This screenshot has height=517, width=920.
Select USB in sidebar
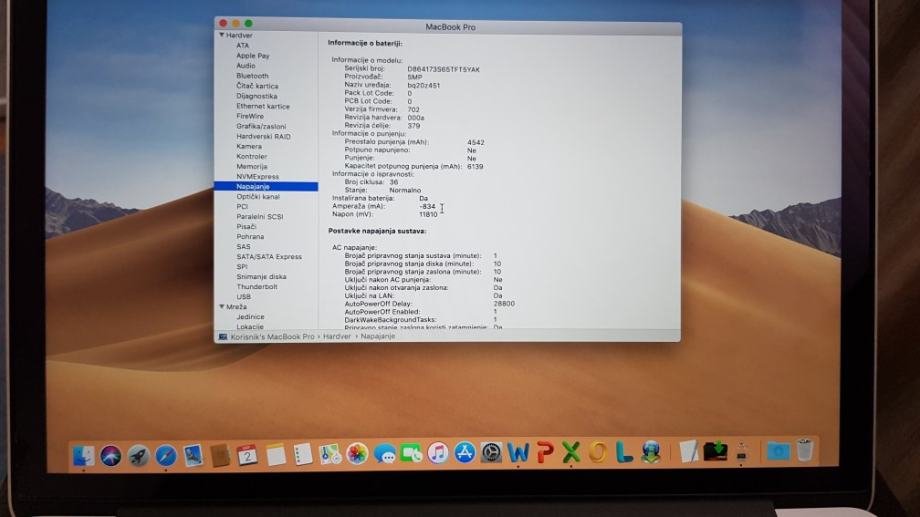click(x=243, y=296)
